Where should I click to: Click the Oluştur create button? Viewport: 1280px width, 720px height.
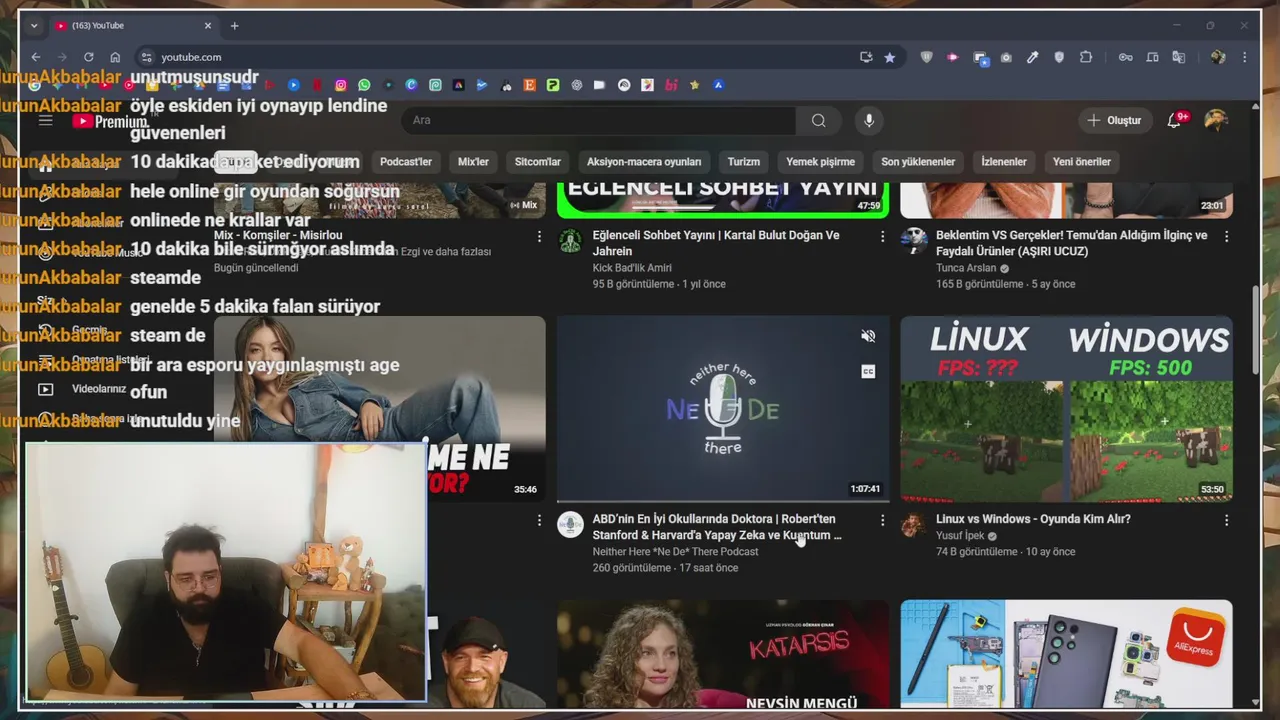(x=1115, y=120)
